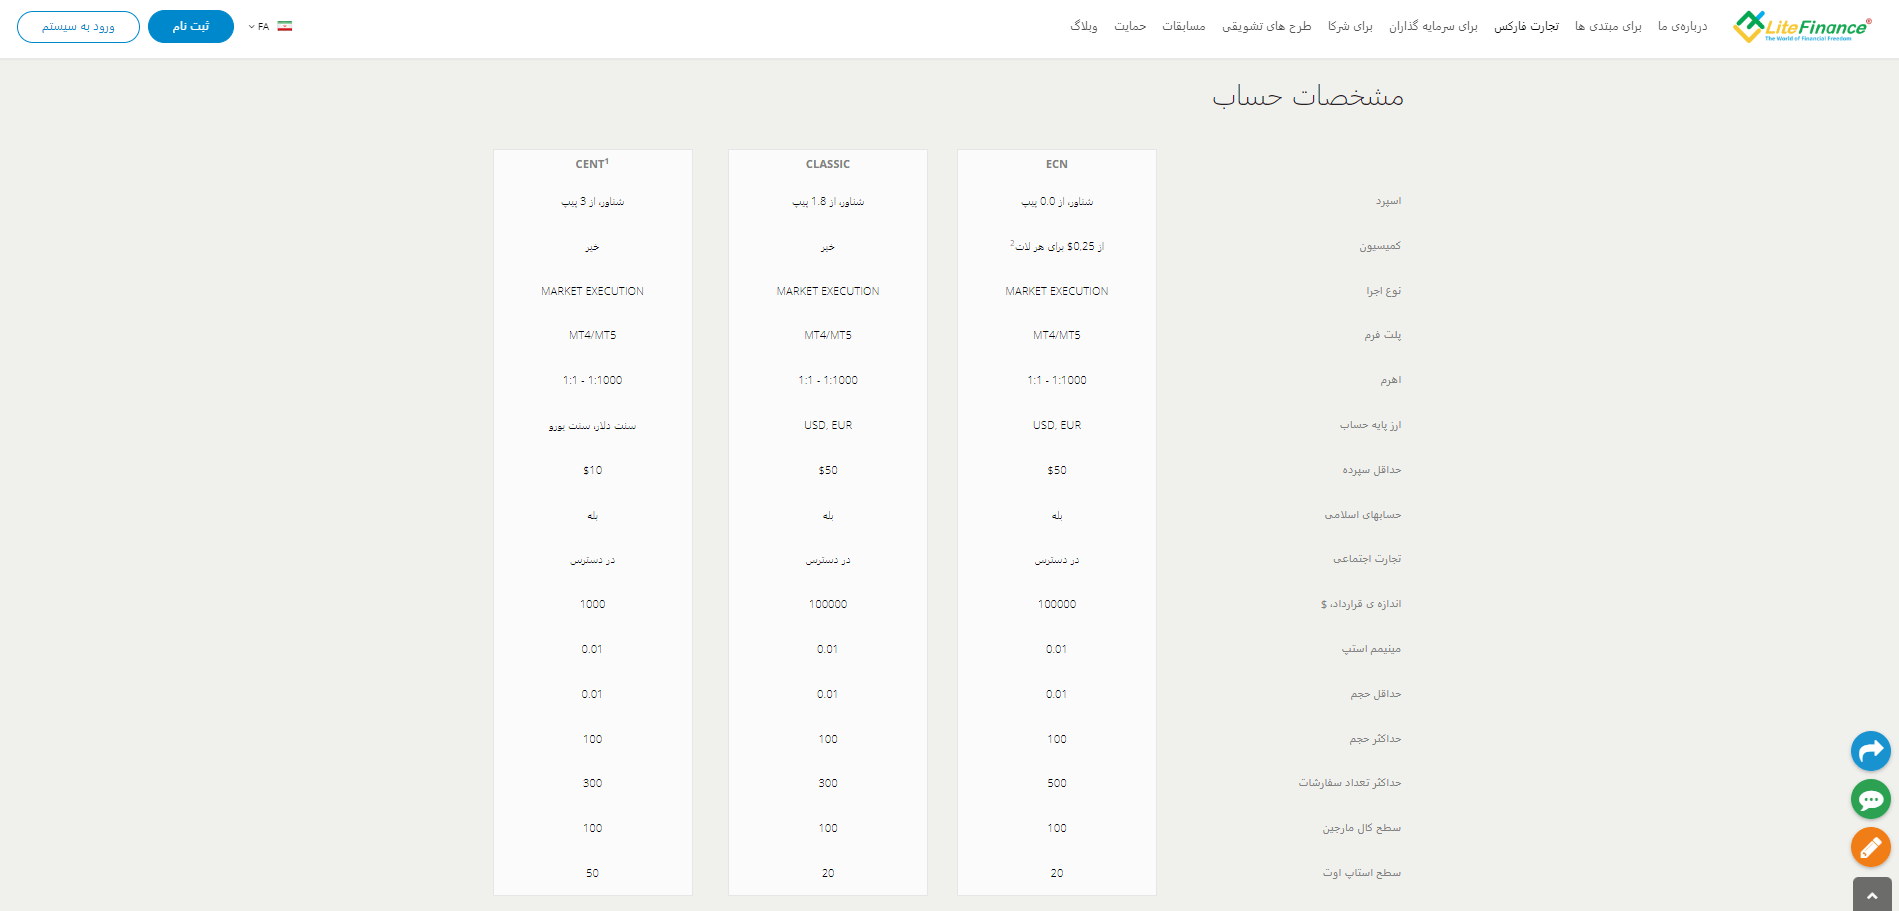1899x911 pixels.
Task: Open the مسابقات menu item
Action: click(1183, 26)
